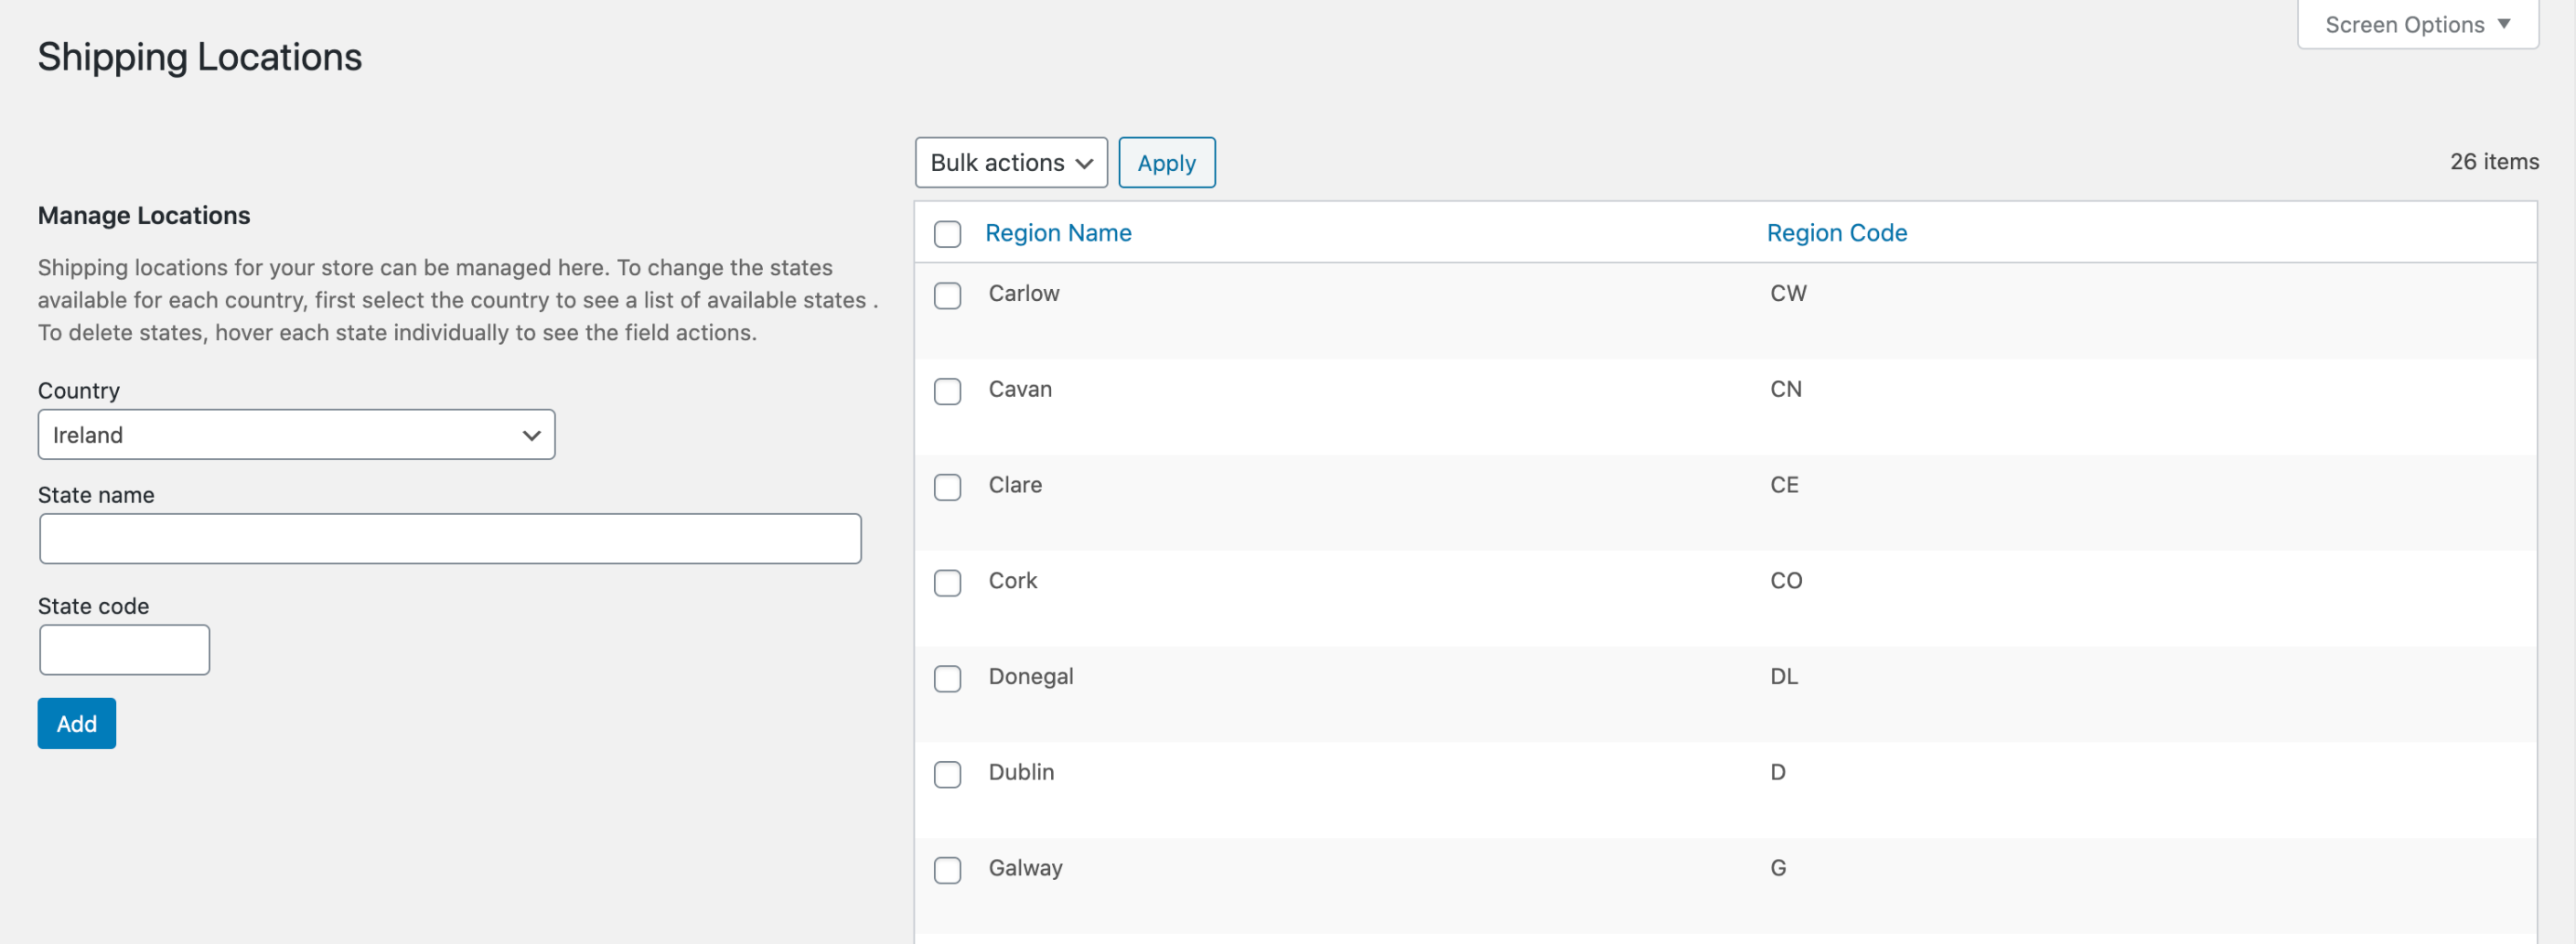This screenshot has height=944, width=2576.
Task: Click the Shipping Locations page heading
Action: tap(199, 57)
